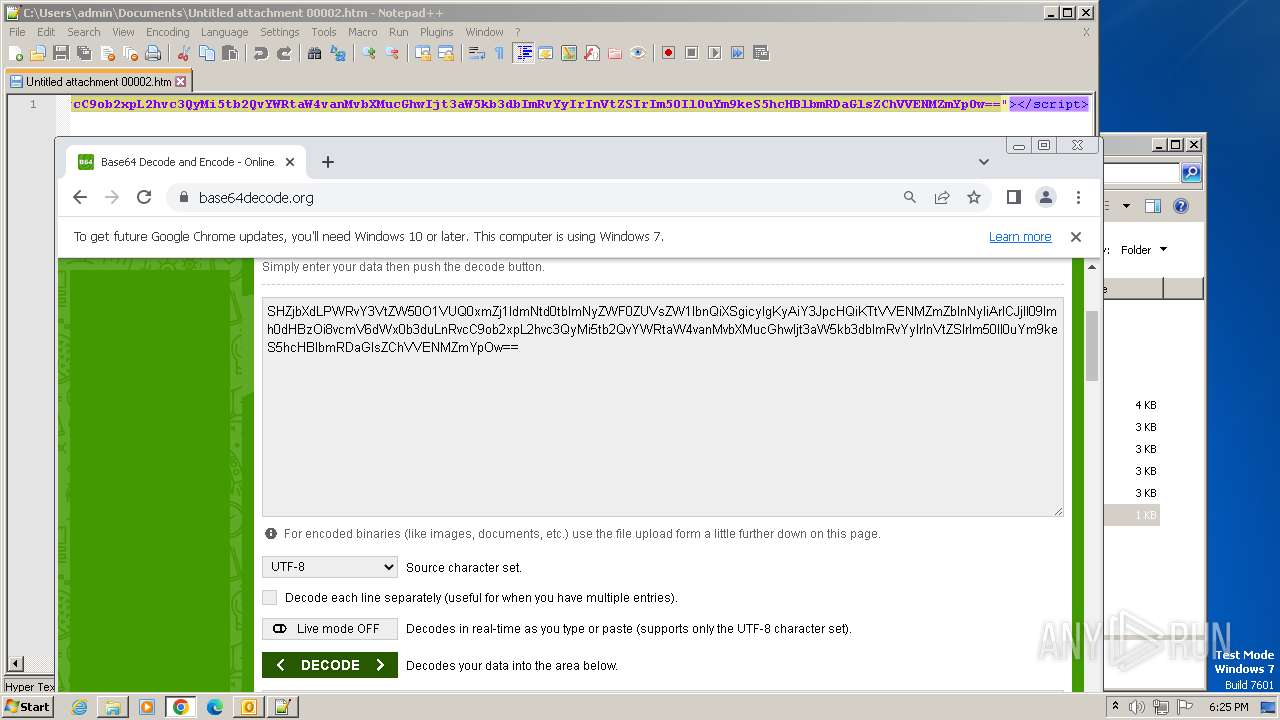Click Copy icon in Notepad++ toolbar
Viewport: 1280px width, 720px height.
click(x=207, y=53)
